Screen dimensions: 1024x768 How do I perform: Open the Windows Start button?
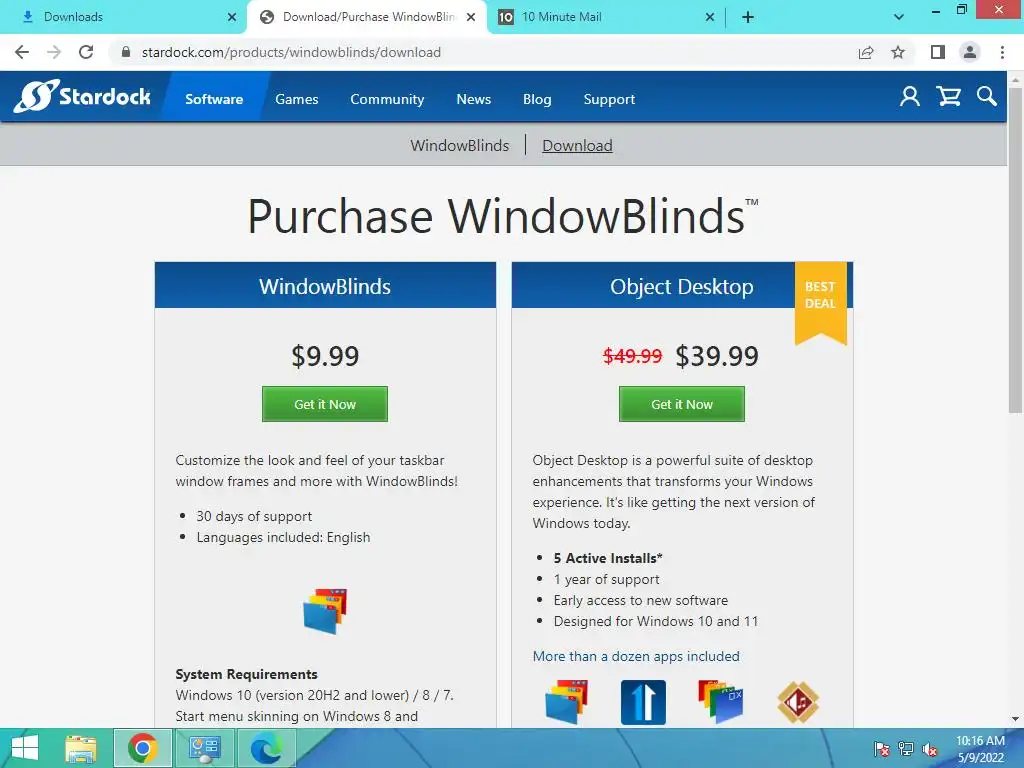pos(25,748)
